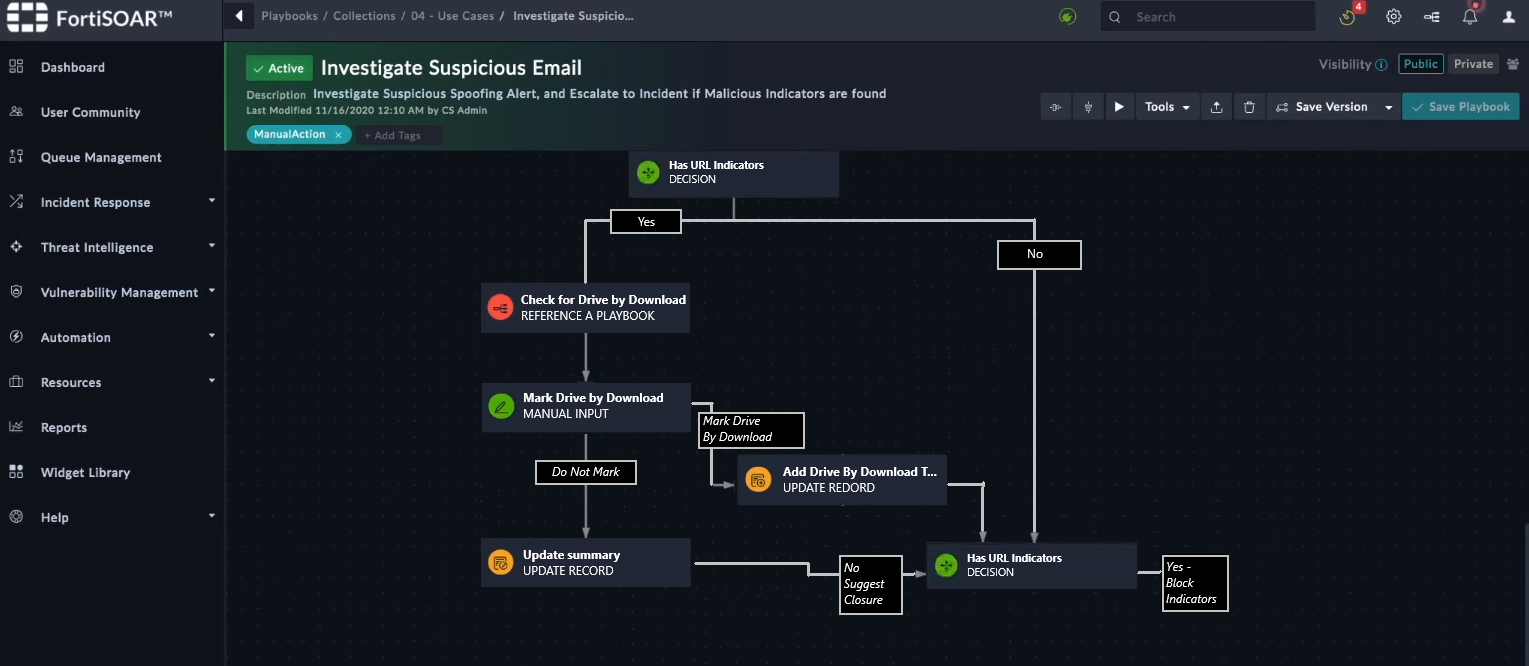Image resolution: width=1529 pixels, height=666 pixels.
Task: Open the Tools dropdown
Action: click(x=1167, y=107)
